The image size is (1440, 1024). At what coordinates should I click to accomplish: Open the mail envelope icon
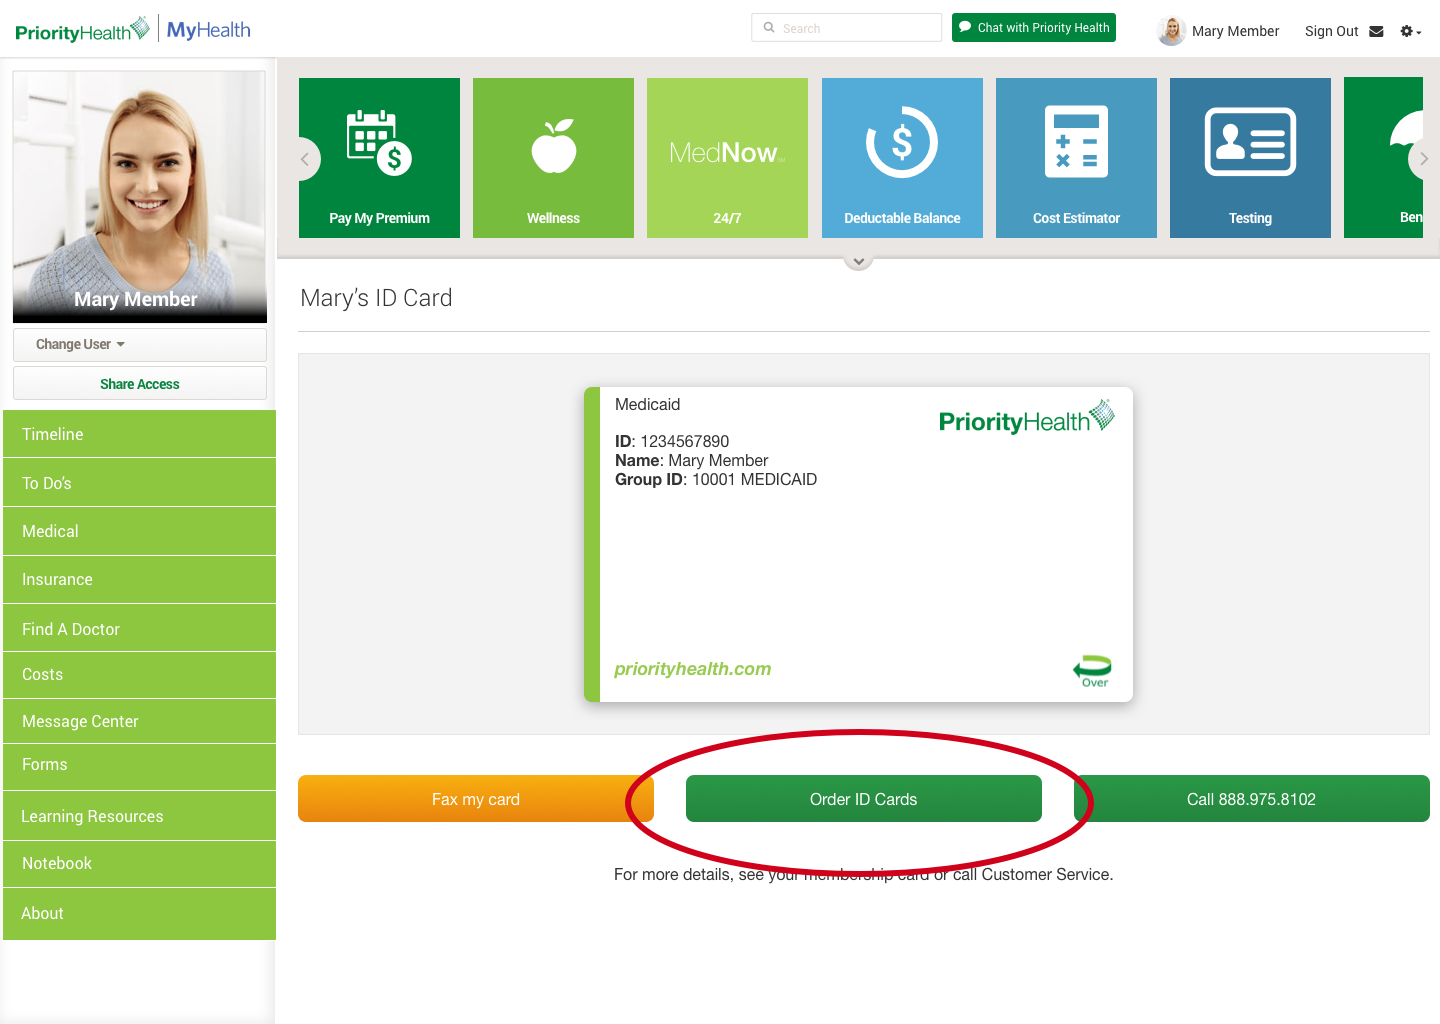tap(1376, 31)
